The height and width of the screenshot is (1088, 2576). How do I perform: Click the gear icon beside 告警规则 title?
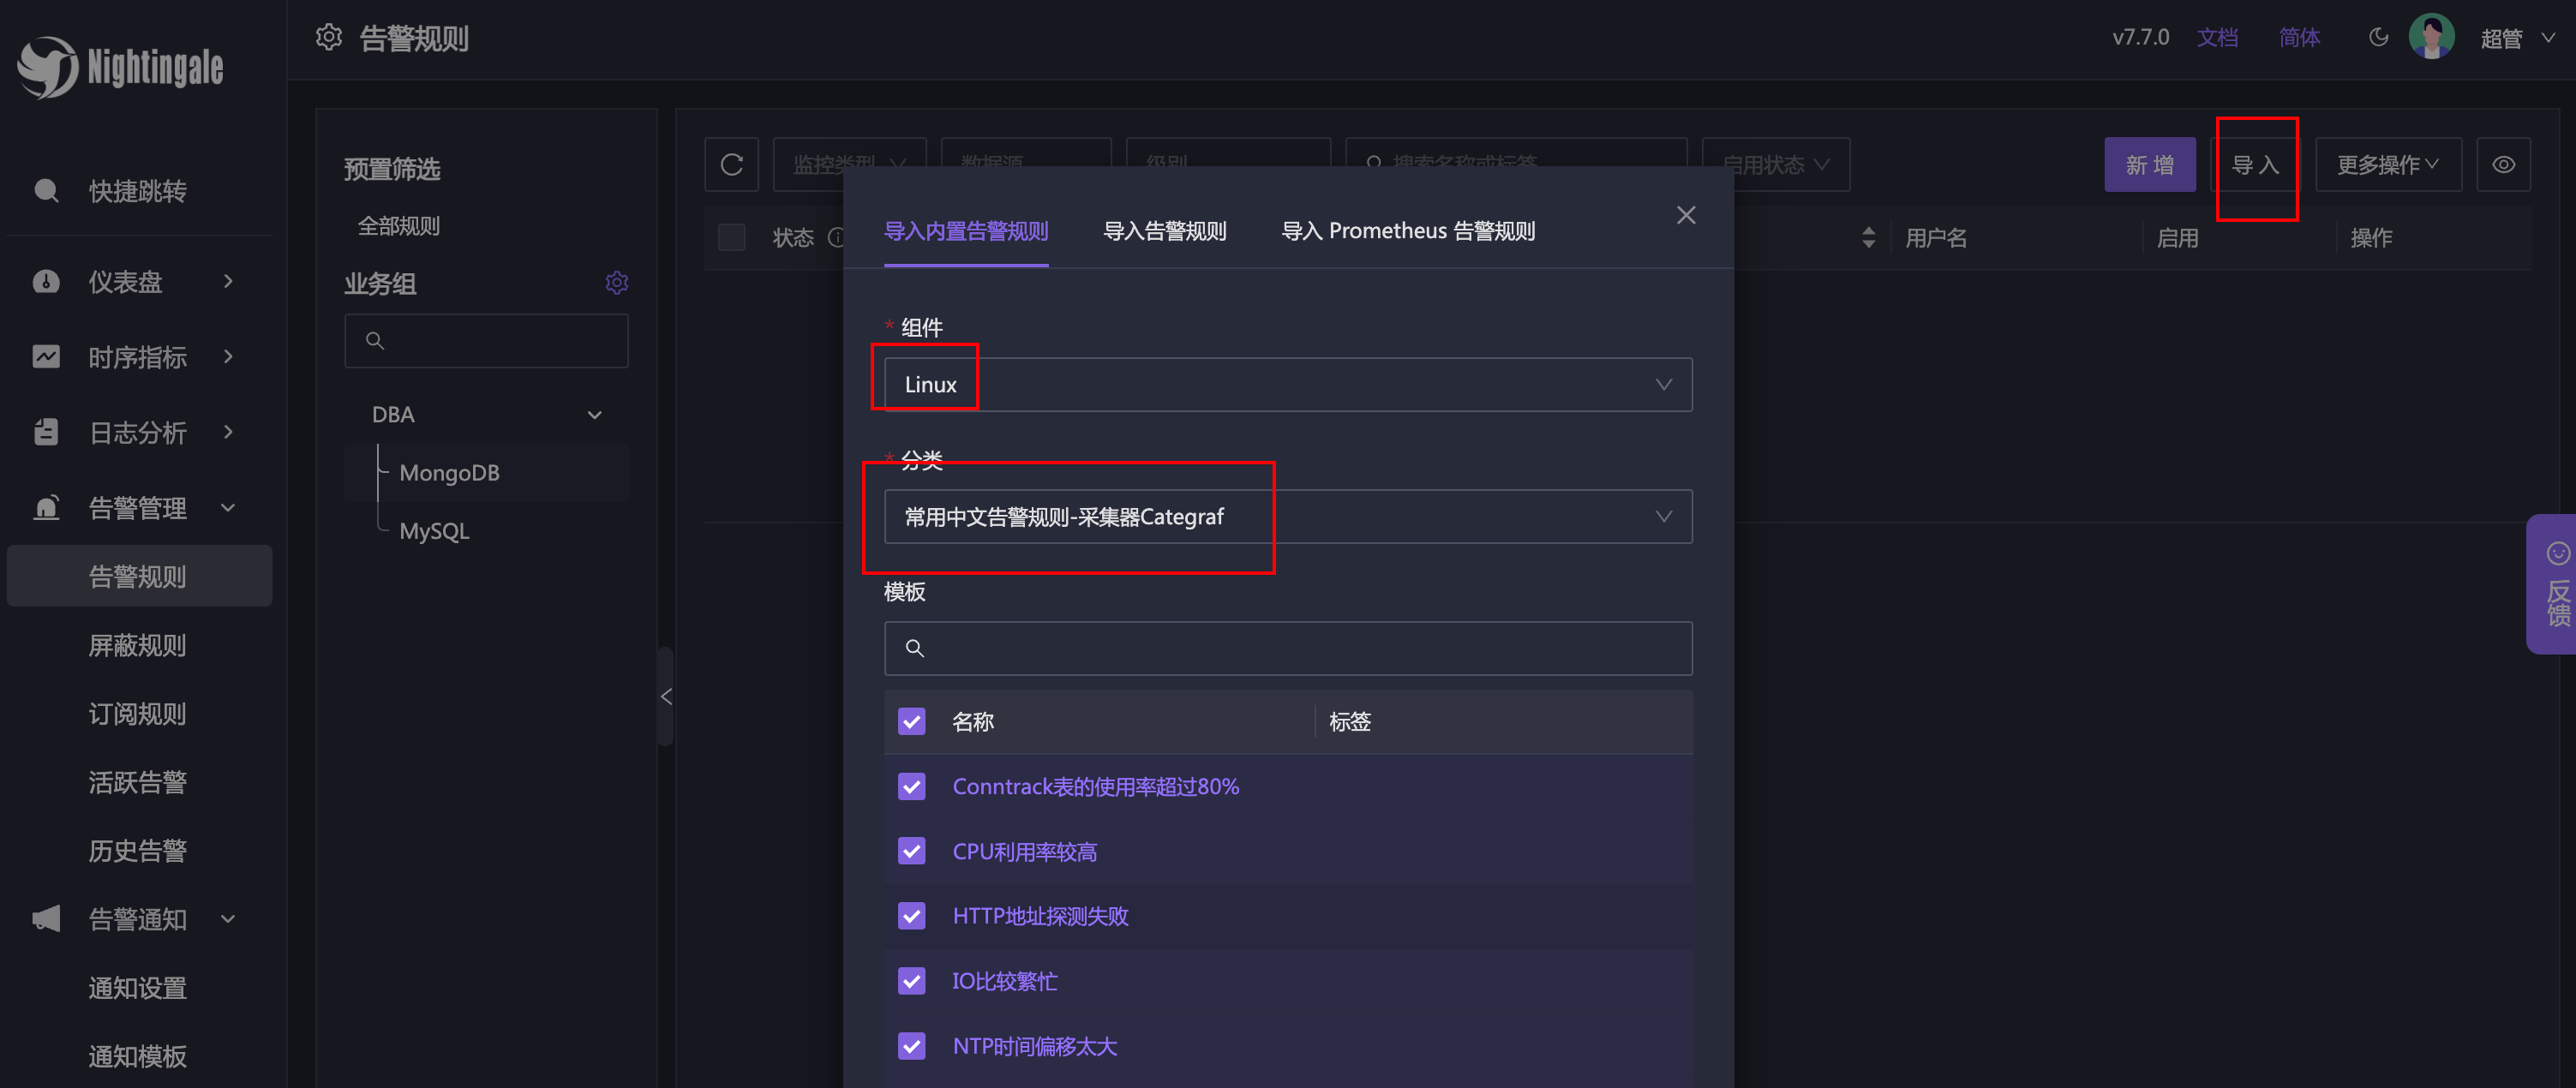click(329, 38)
